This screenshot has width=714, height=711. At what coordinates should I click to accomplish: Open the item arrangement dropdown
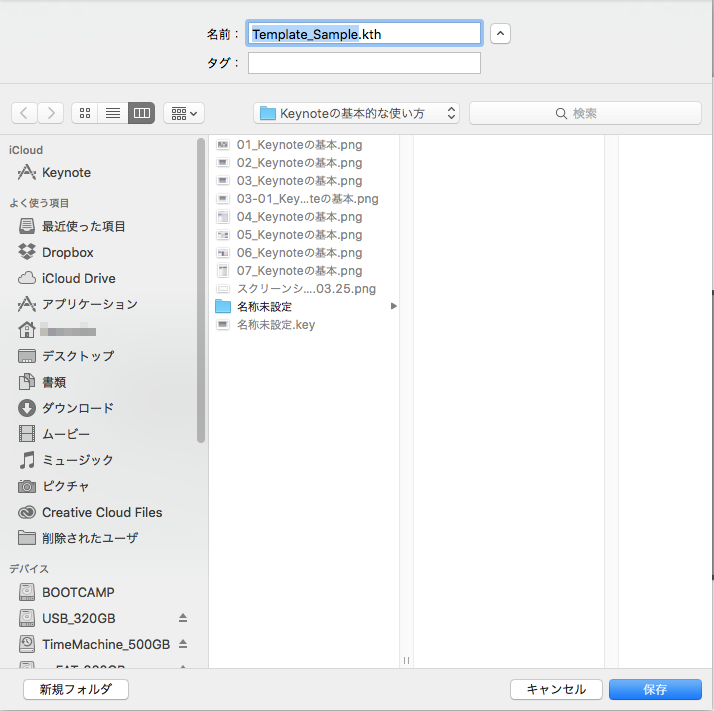pyautogui.click(x=184, y=113)
